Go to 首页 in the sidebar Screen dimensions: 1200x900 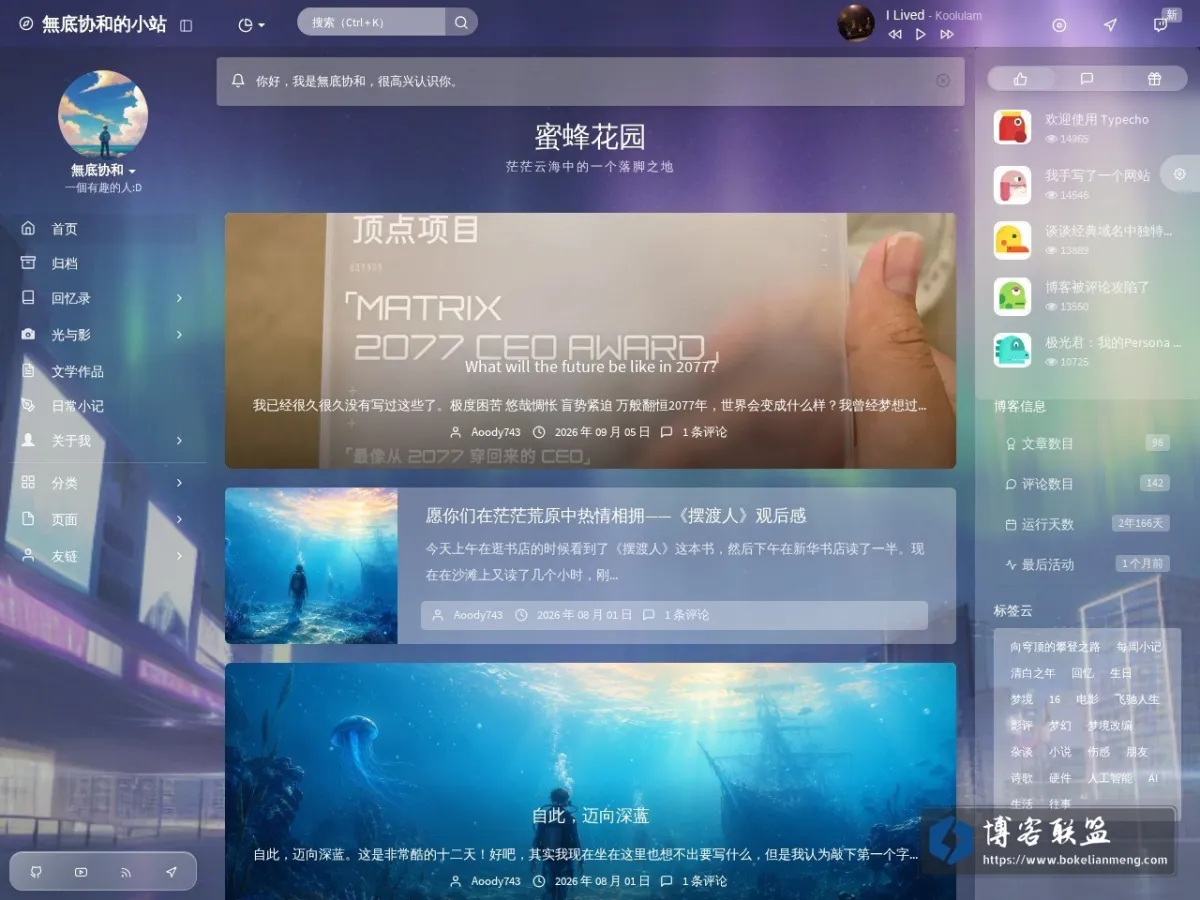(x=103, y=229)
